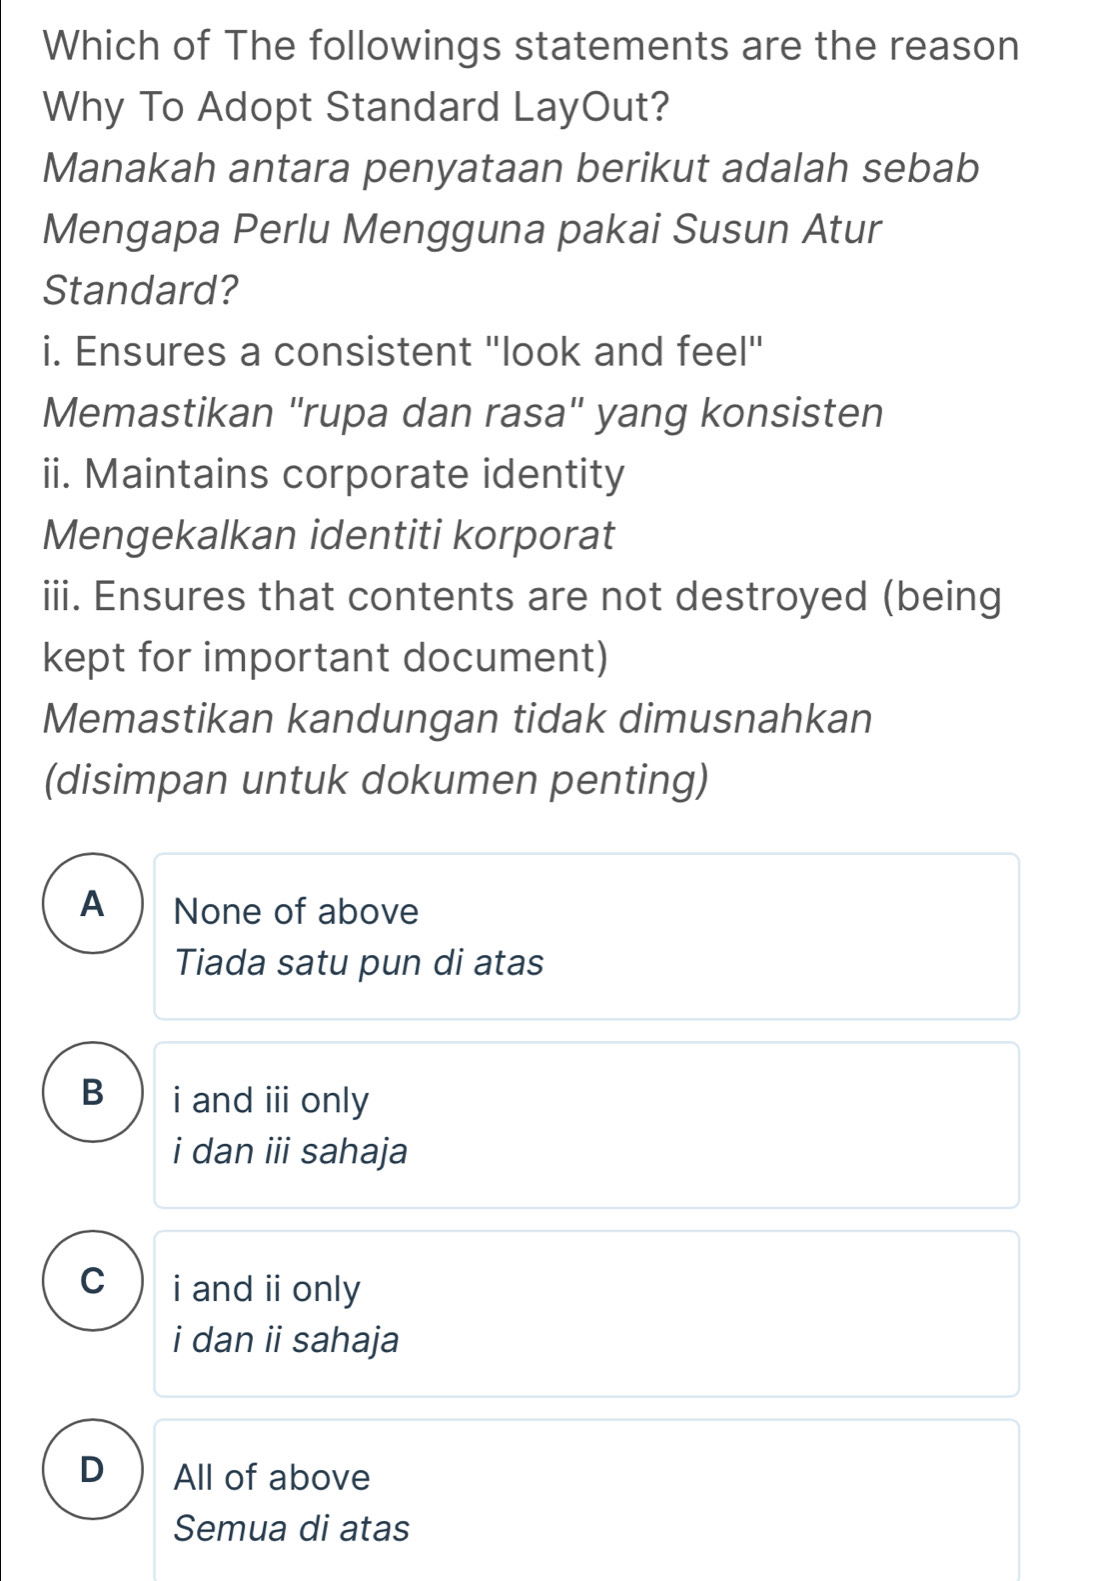
Task: Click the 'i dan ii sahaja' translation
Action: (x=286, y=1340)
